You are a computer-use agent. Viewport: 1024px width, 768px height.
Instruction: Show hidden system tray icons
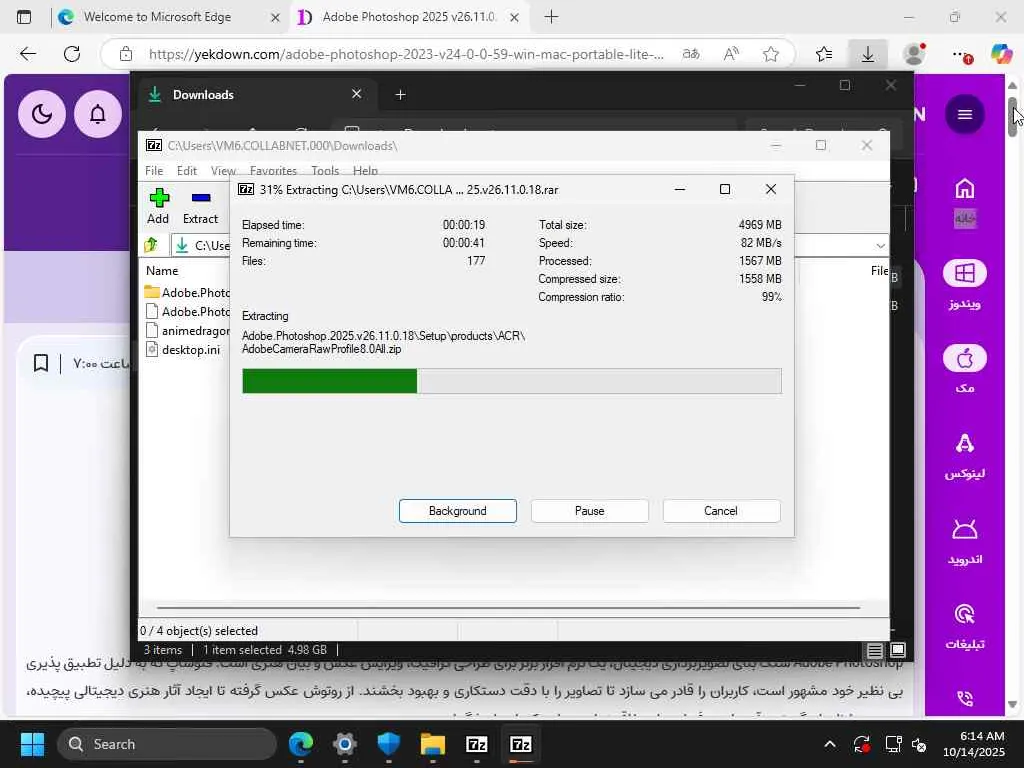(x=829, y=744)
